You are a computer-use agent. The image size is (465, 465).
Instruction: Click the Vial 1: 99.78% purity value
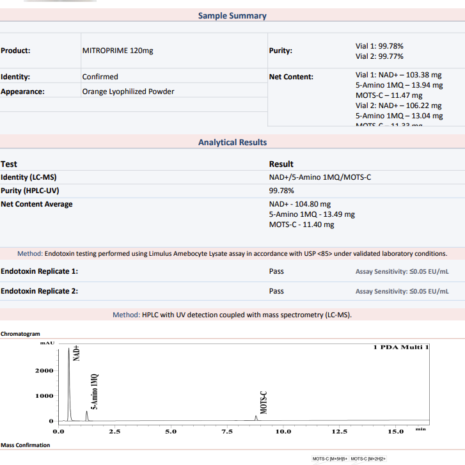click(x=379, y=46)
